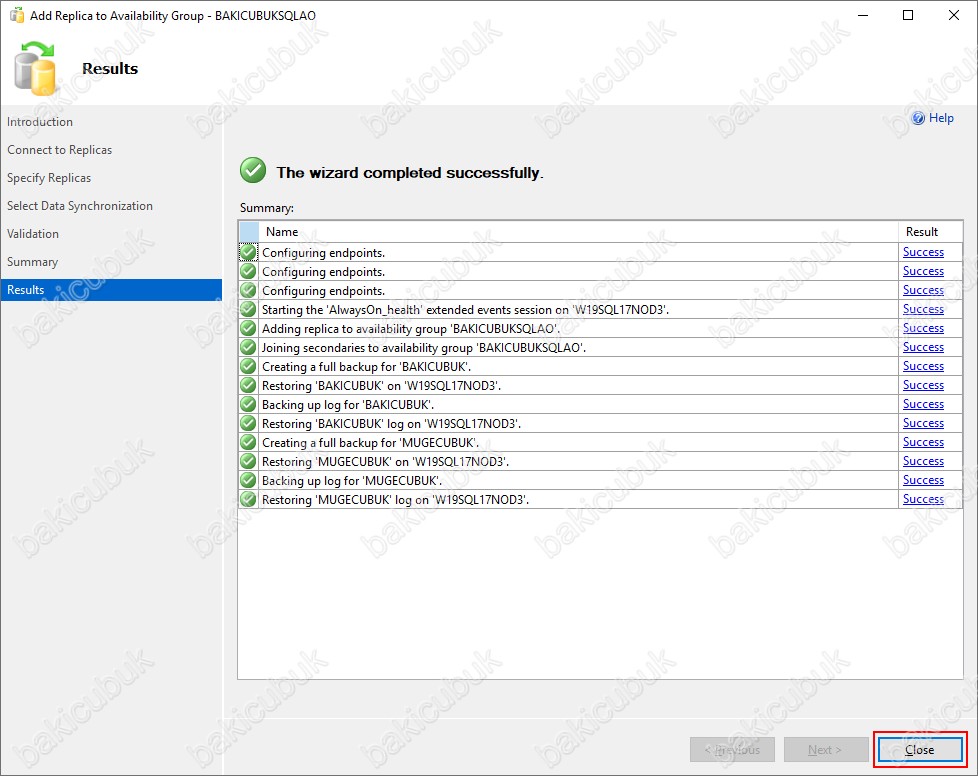Open Success link for Restoring 'BAKICUBUK' log row

tap(923, 423)
